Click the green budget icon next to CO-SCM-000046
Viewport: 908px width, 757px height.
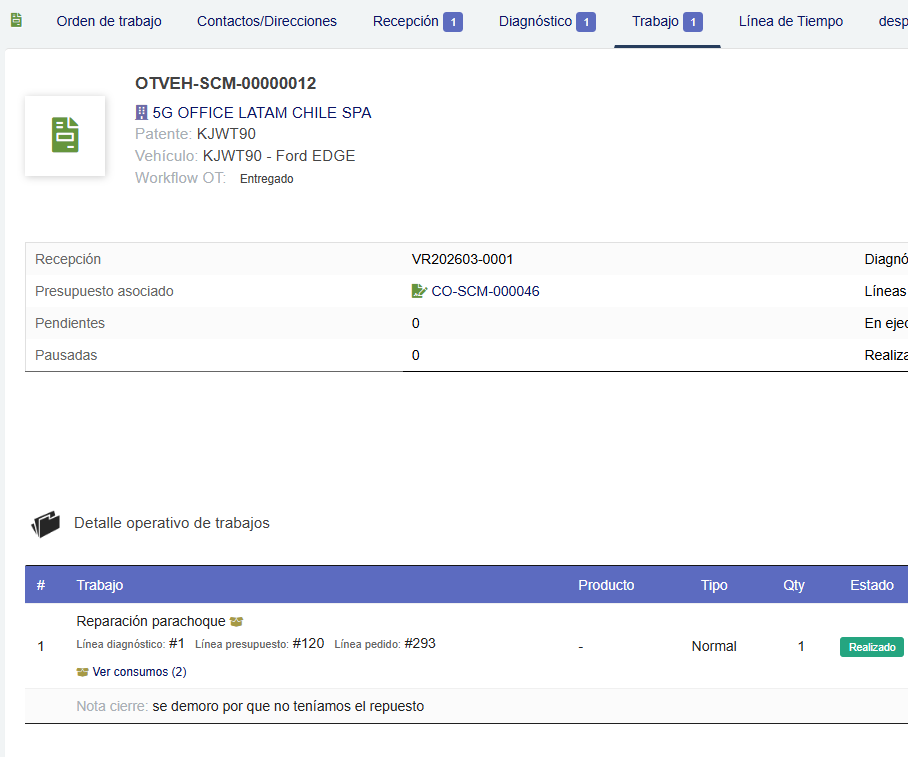pyautogui.click(x=421, y=290)
